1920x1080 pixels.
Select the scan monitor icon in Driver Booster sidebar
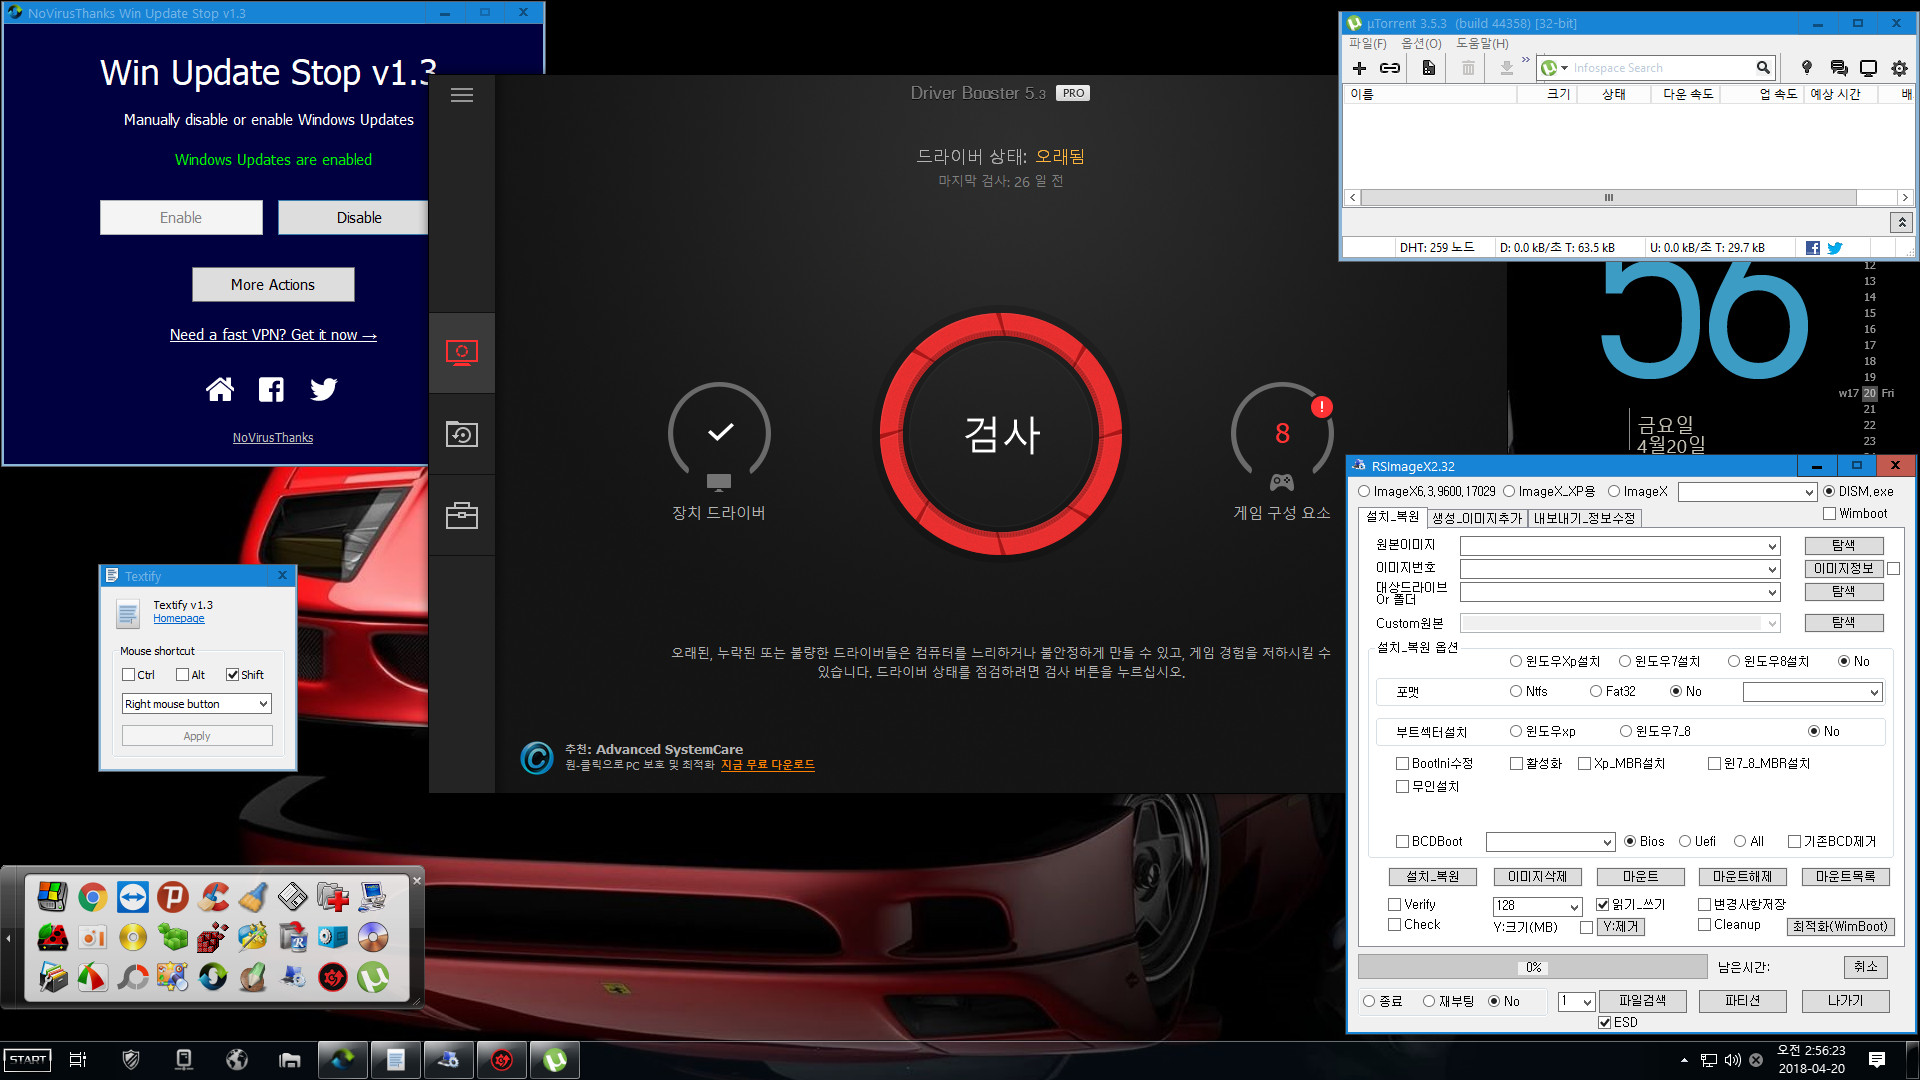pos(462,353)
